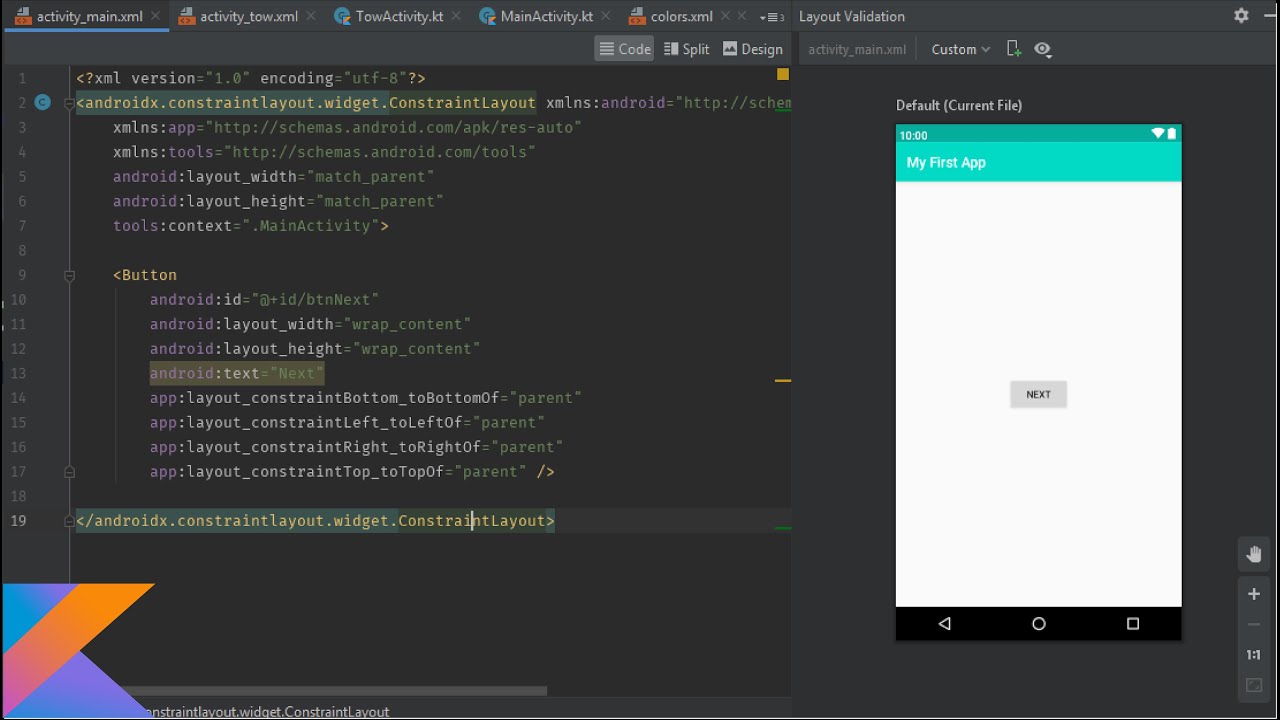Collapse the ConstraintLayout fold on line 2
Screen dimensions: 1280x720
[x=68, y=102]
